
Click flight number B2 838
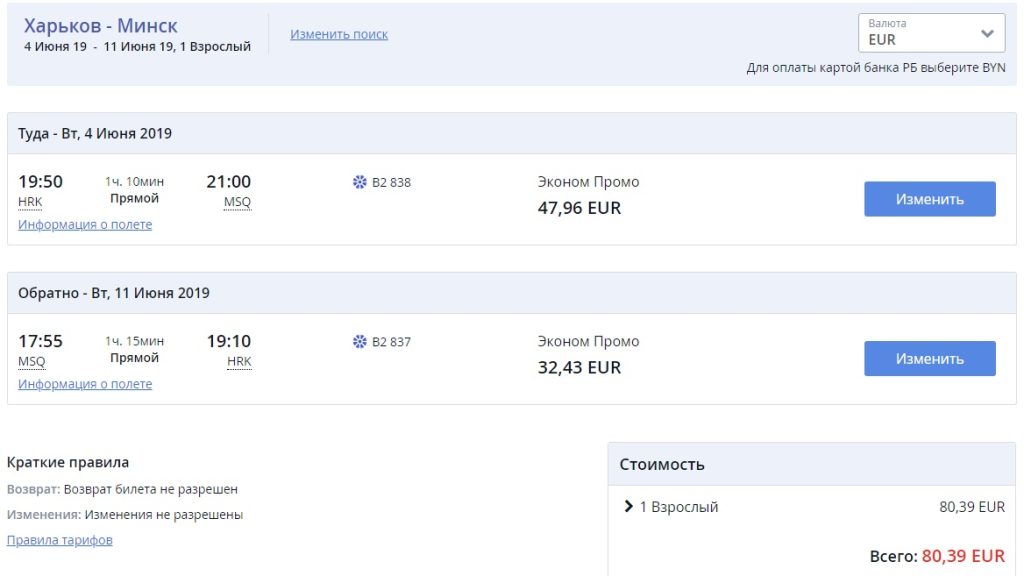click(x=391, y=182)
